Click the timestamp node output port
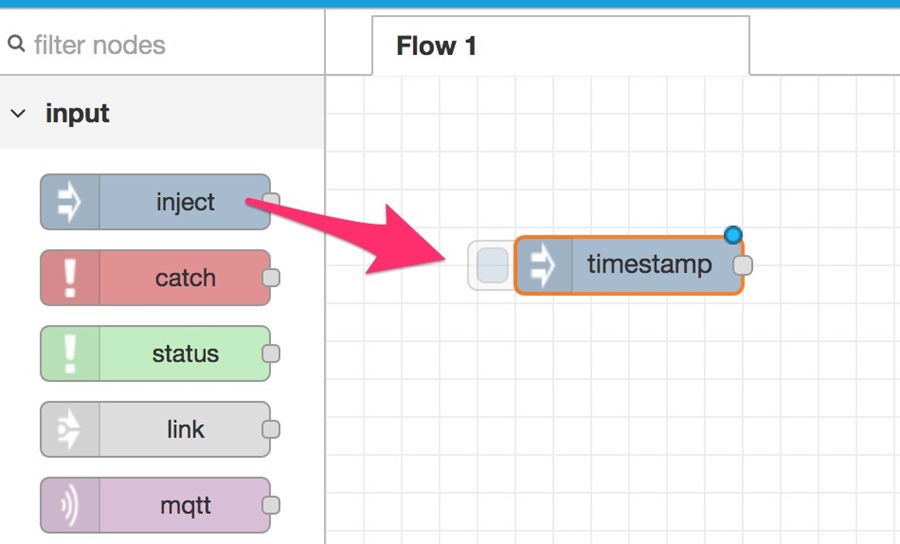The width and height of the screenshot is (900, 544). [743, 265]
